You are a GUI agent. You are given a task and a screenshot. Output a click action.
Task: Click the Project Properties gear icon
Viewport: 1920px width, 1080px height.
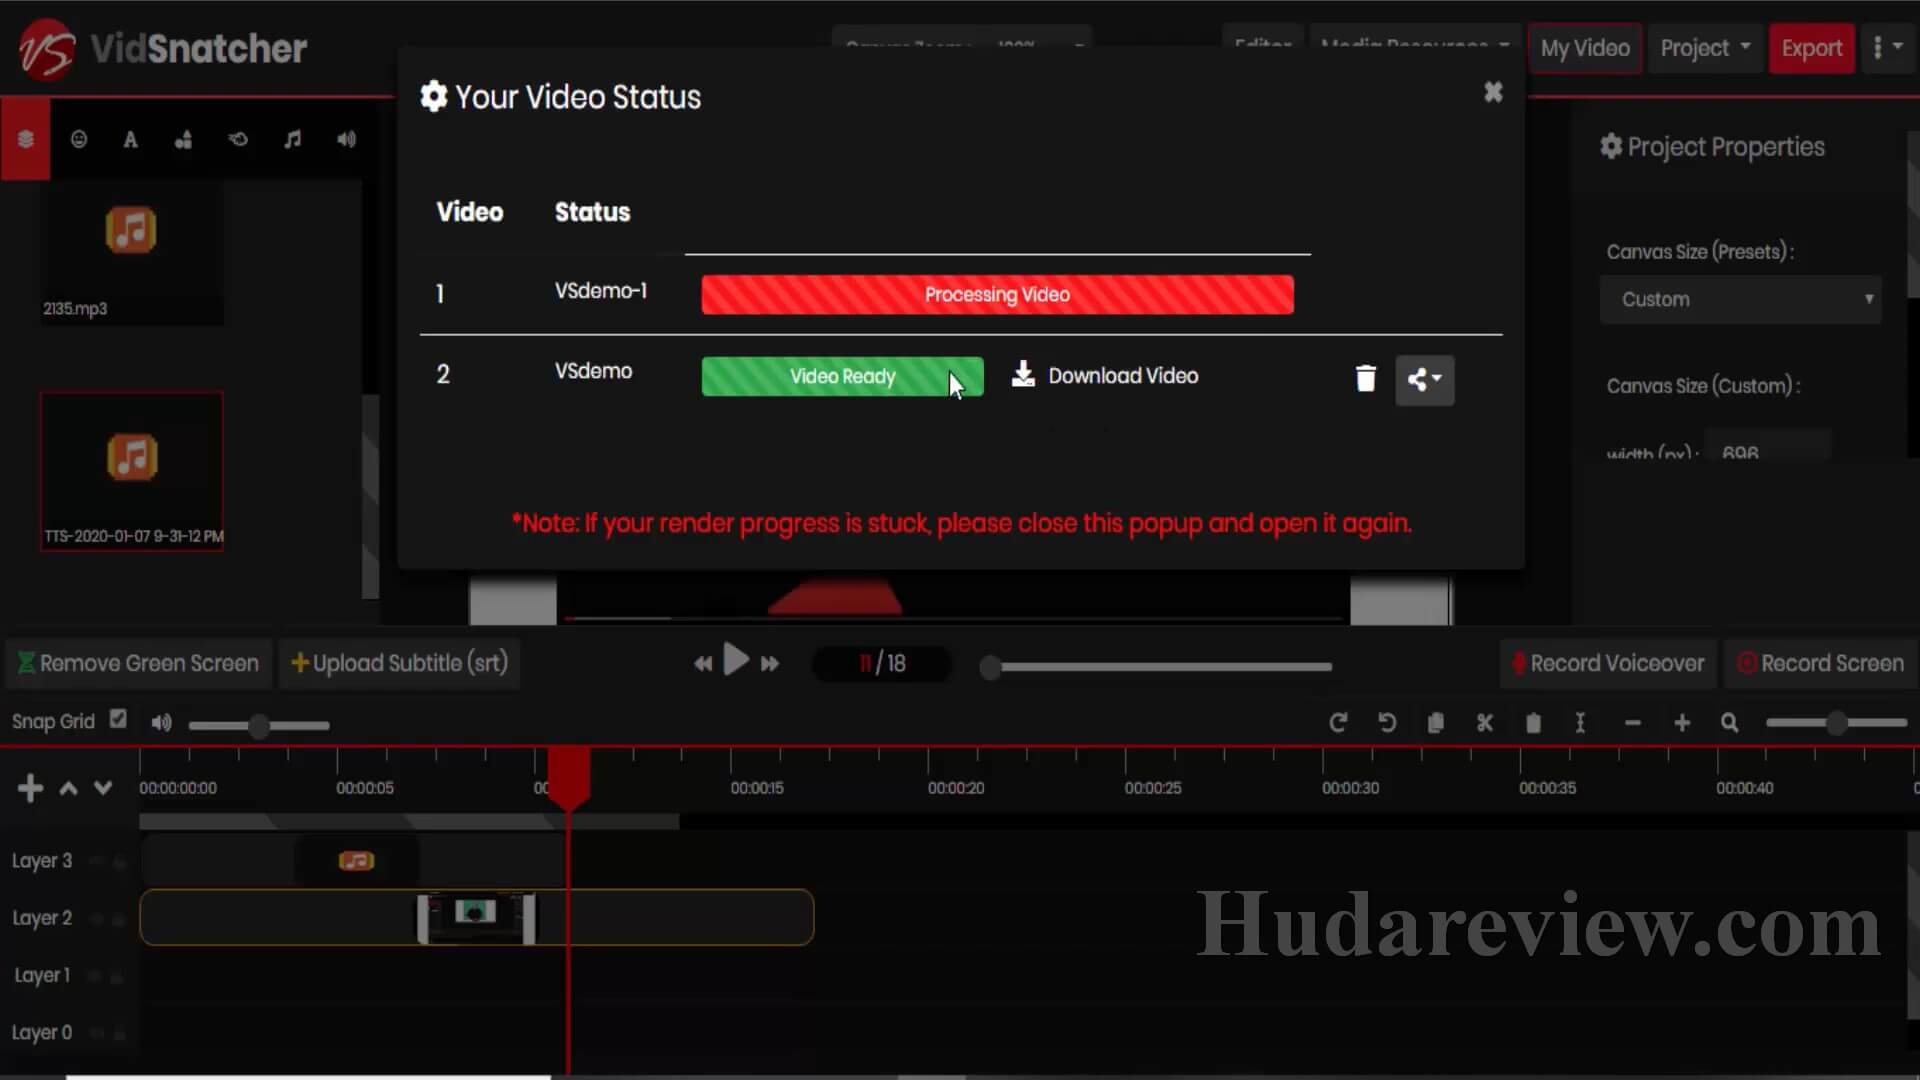tap(1611, 146)
